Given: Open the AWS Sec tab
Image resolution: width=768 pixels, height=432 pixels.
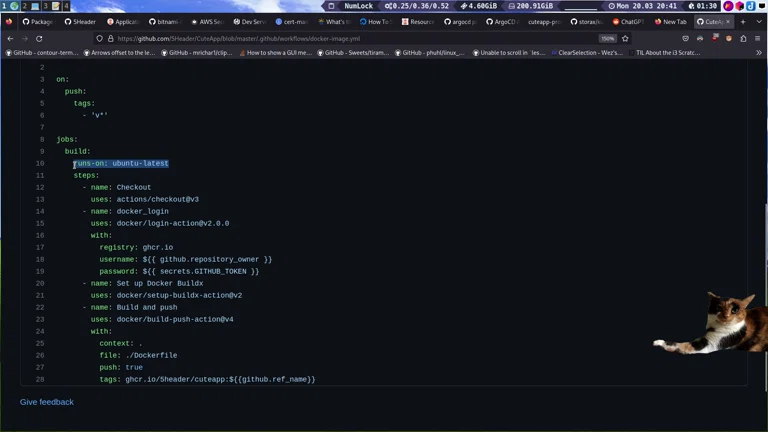Looking at the screenshot, I should pos(207,21).
